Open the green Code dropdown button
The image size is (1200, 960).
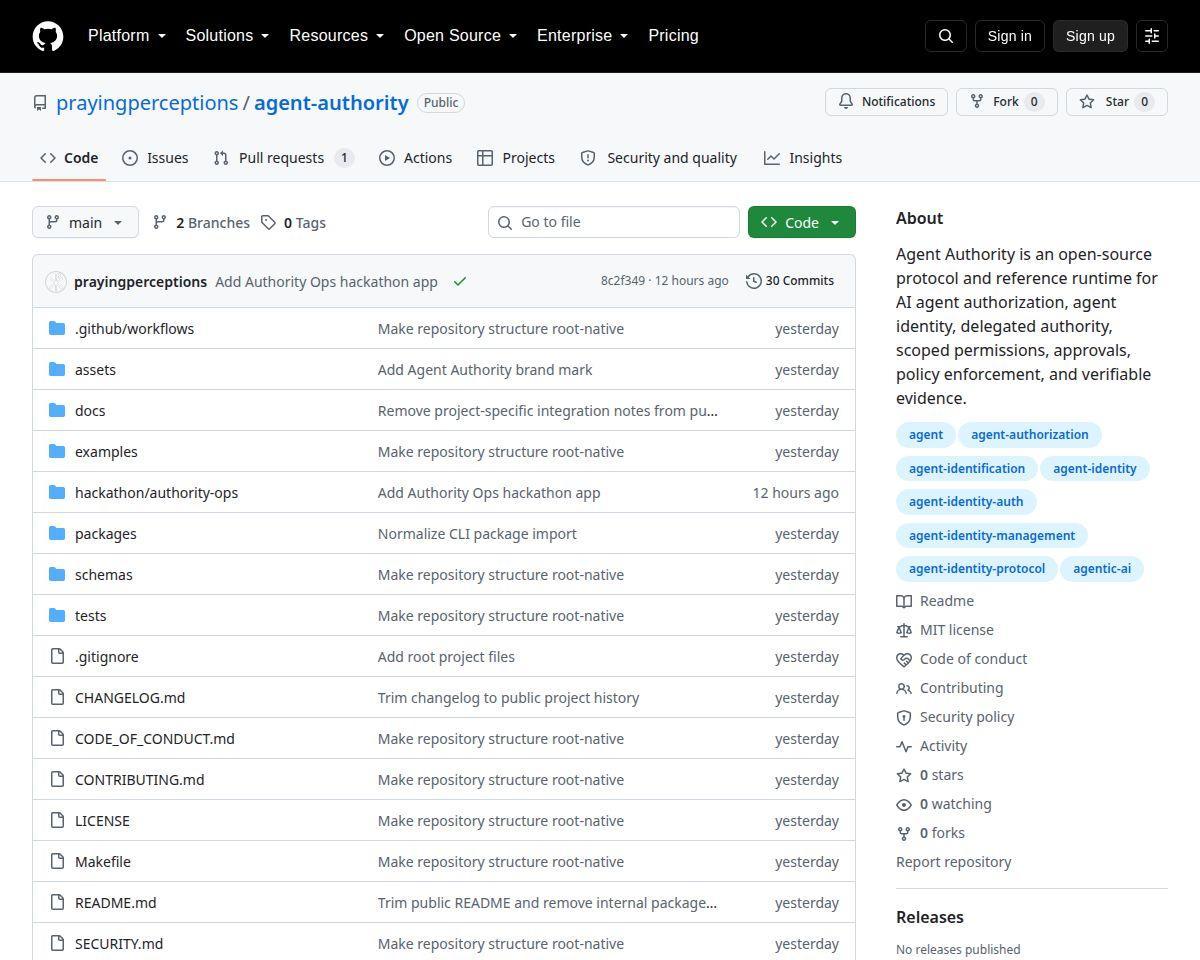coord(802,222)
